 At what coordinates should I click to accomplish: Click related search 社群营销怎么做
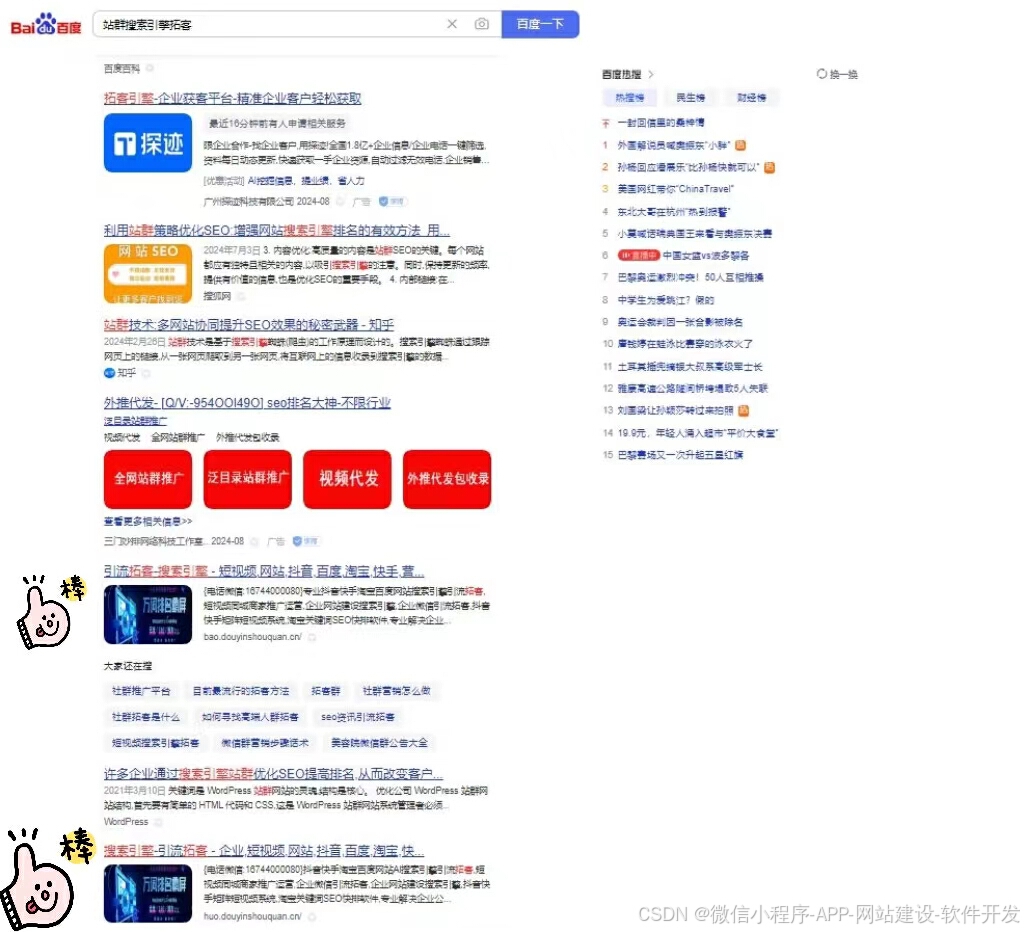point(396,691)
